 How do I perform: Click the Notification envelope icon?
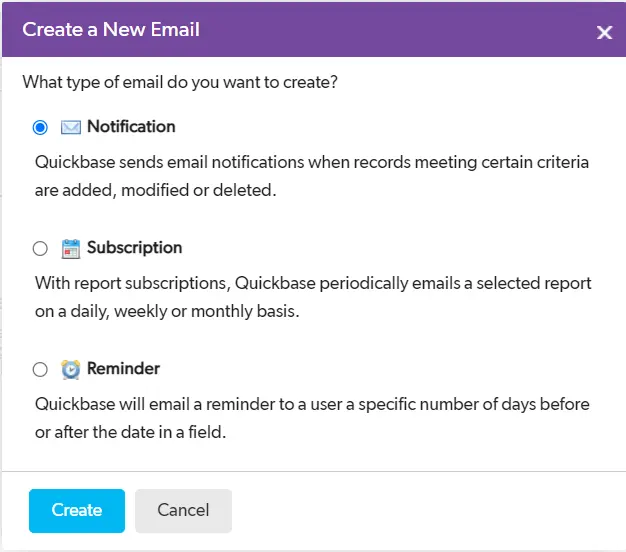(x=71, y=127)
